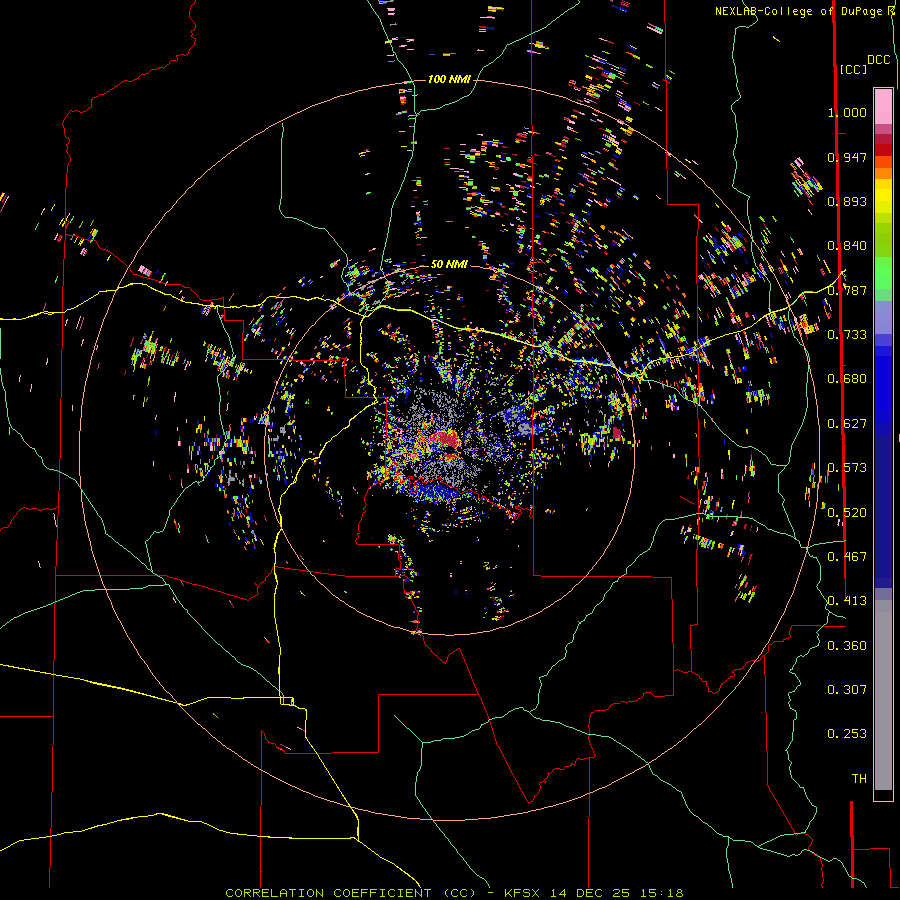Image resolution: width=900 pixels, height=900 pixels.
Task: Click the 0.253 legend value
Action: pos(847,734)
